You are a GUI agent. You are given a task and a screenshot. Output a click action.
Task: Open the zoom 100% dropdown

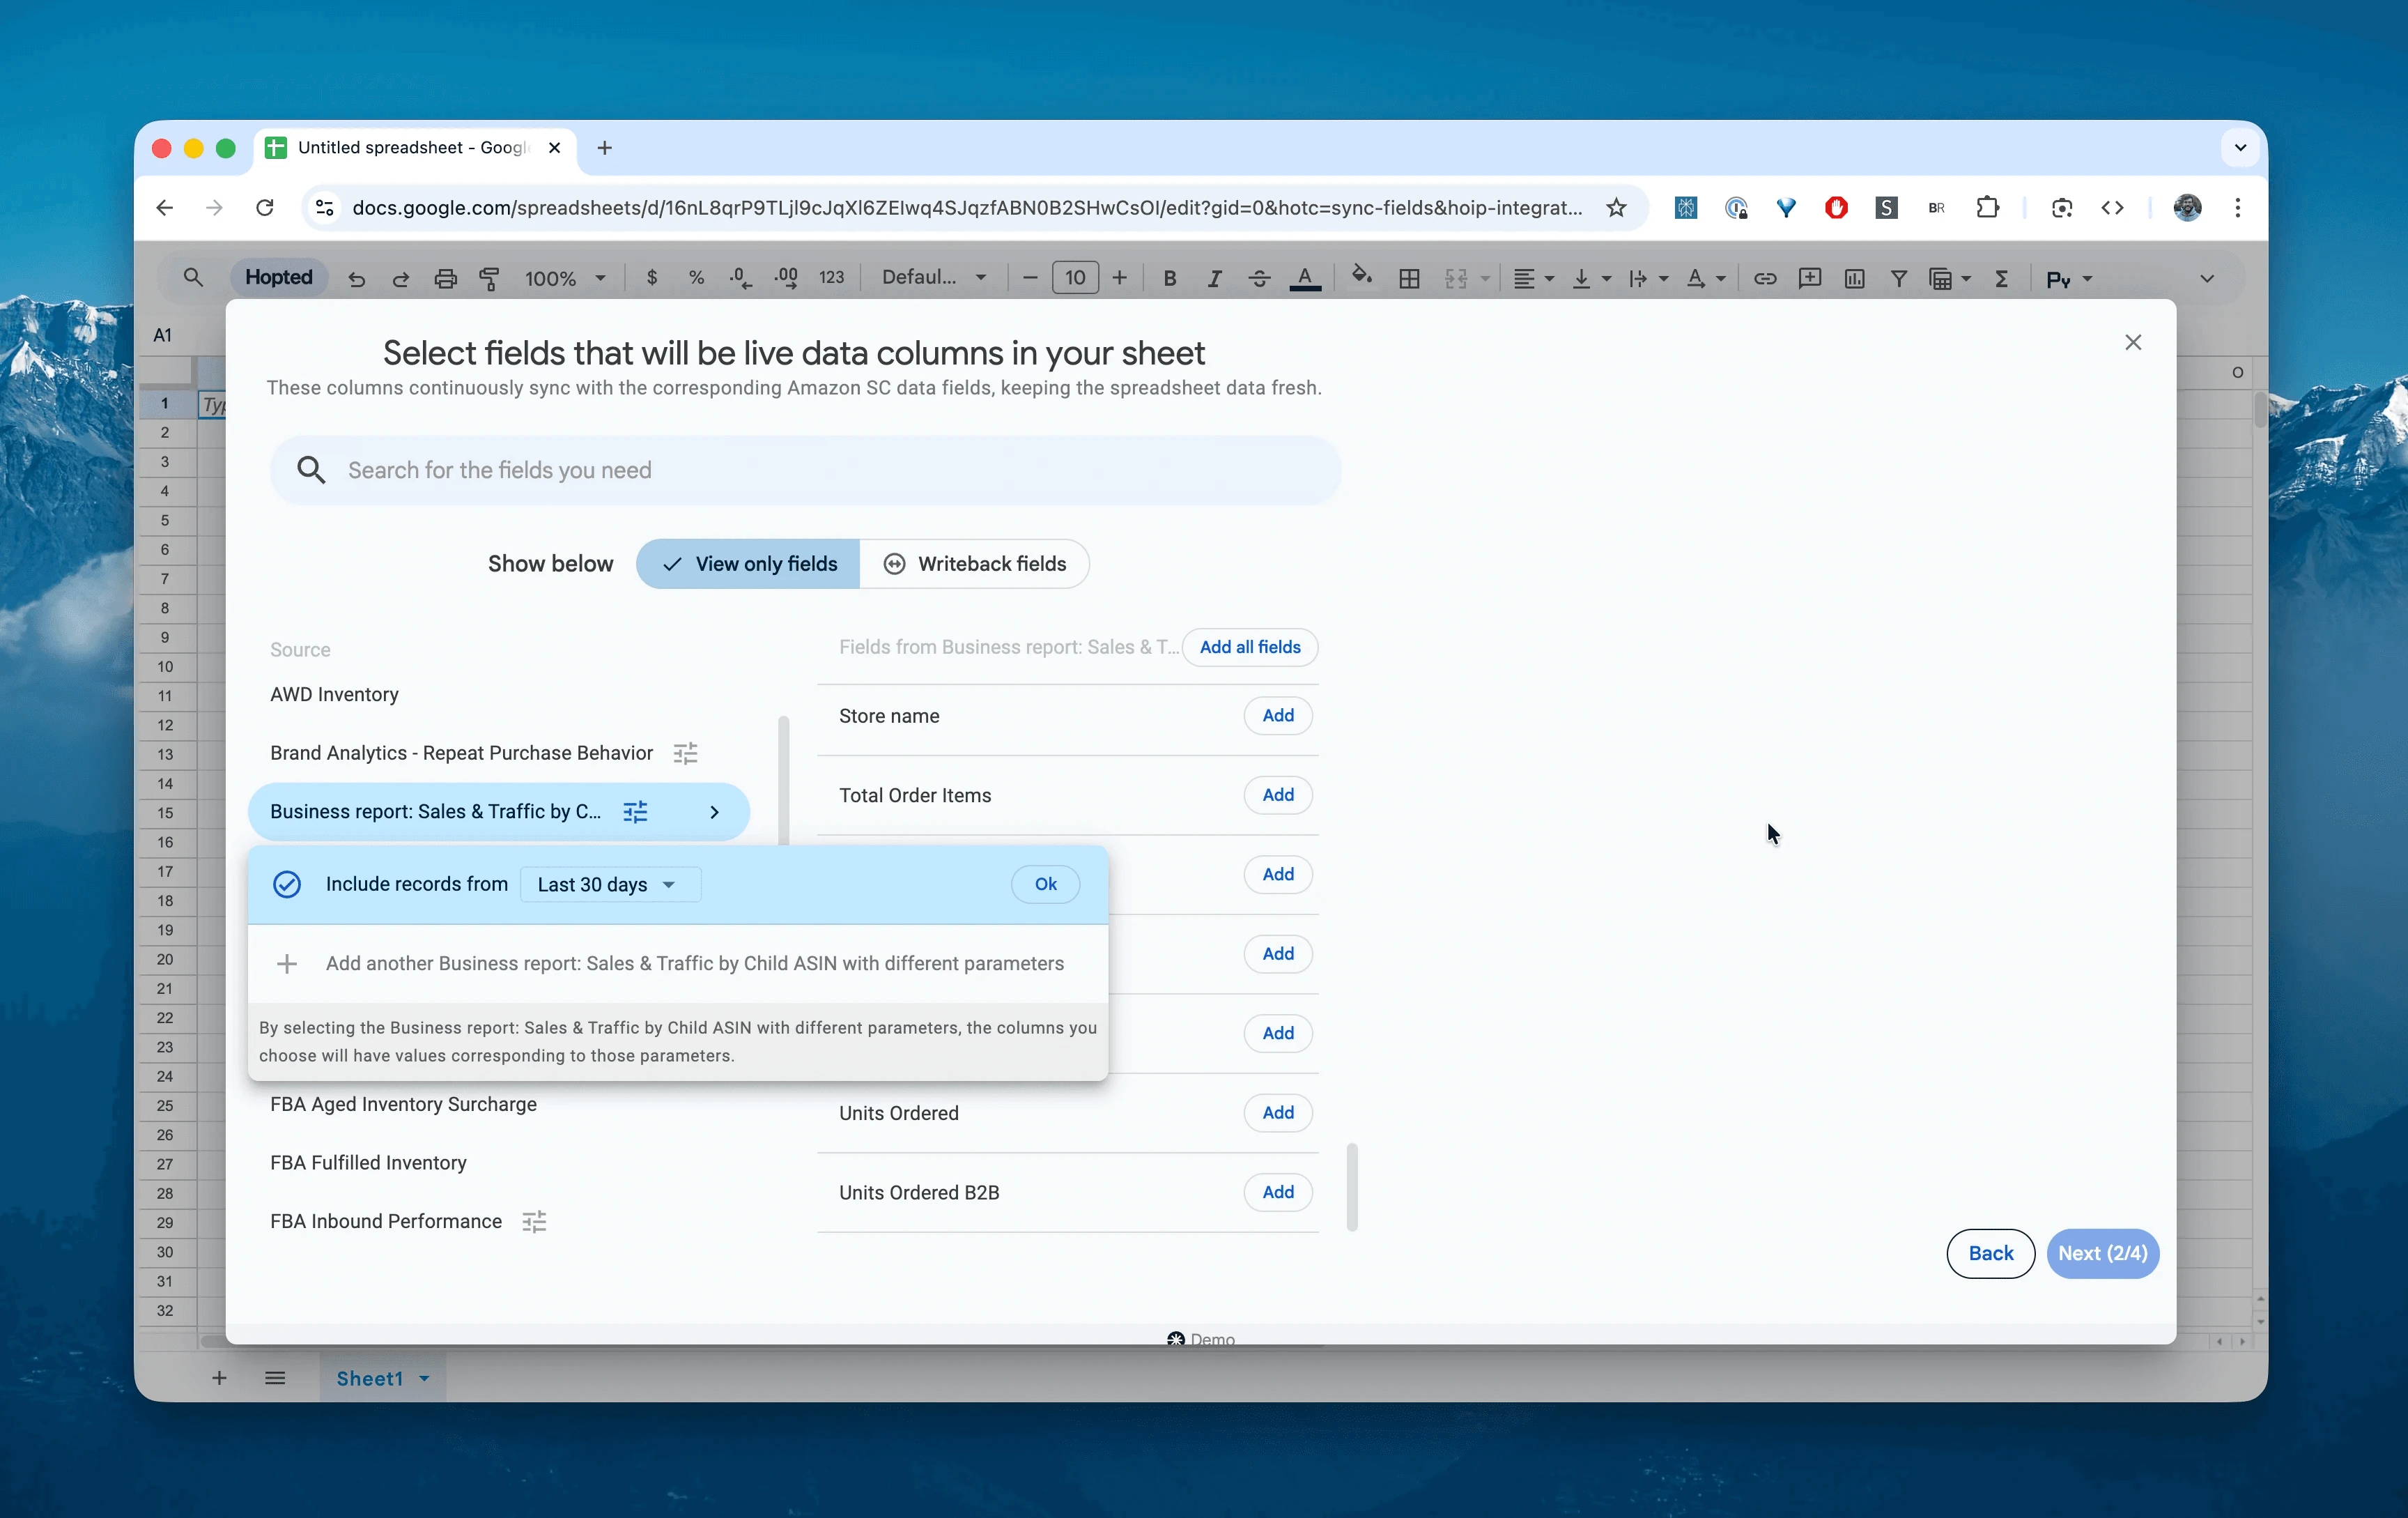tap(565, 278)
